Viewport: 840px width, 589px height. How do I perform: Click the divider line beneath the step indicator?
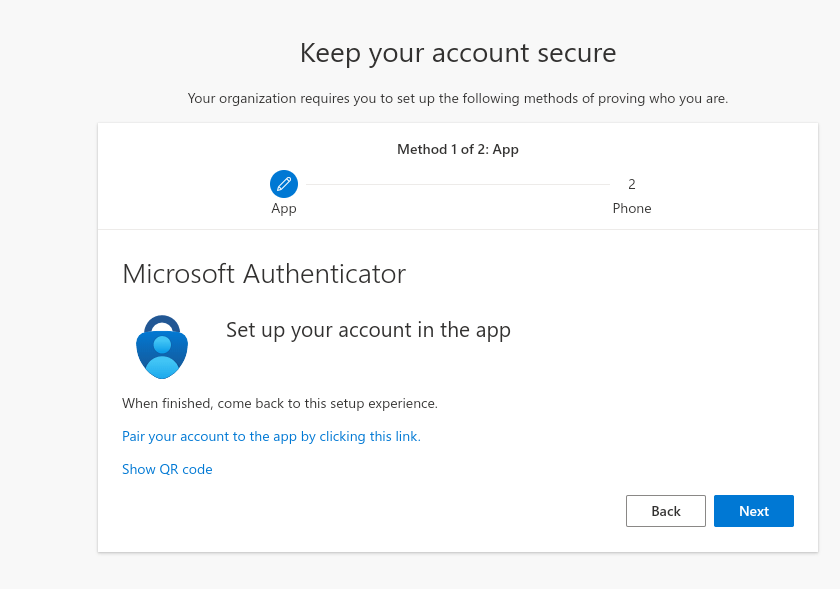pyautogui.click(x=458, y=230)
